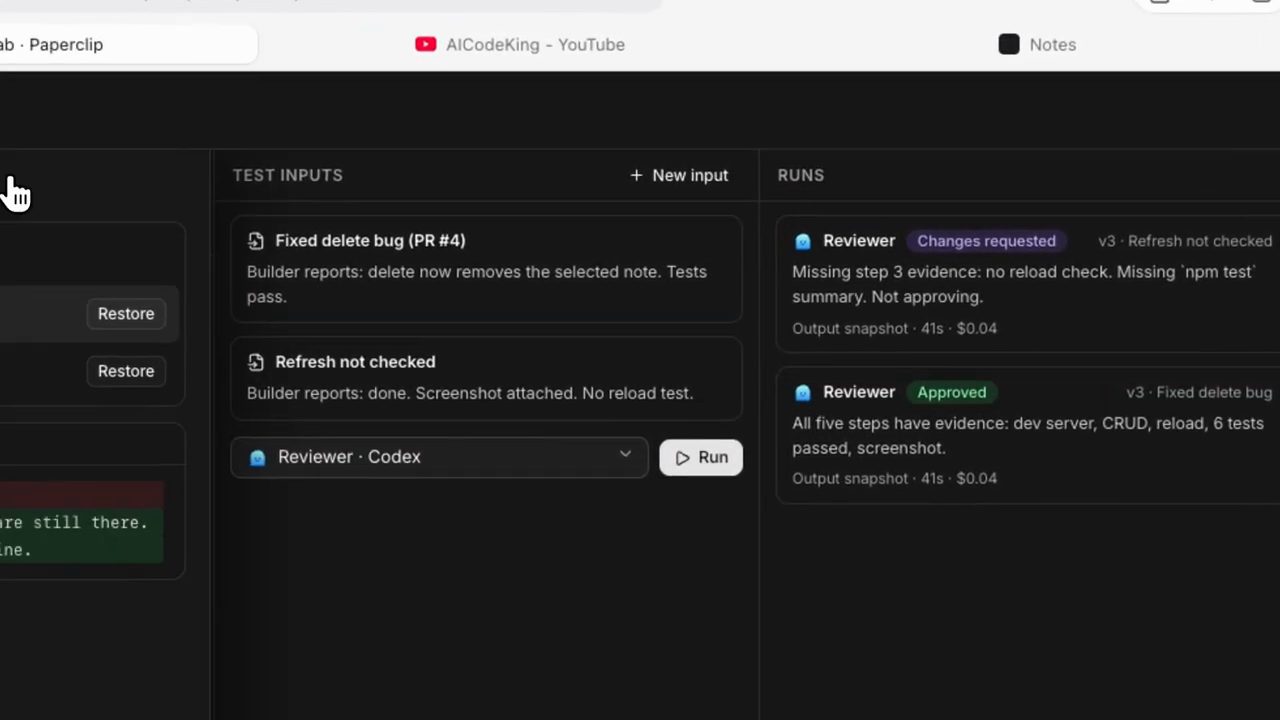Click Reviewer name in Changes requested run
The width and height of the screenshot is (1280, 720).
click(x=859, y=241)
